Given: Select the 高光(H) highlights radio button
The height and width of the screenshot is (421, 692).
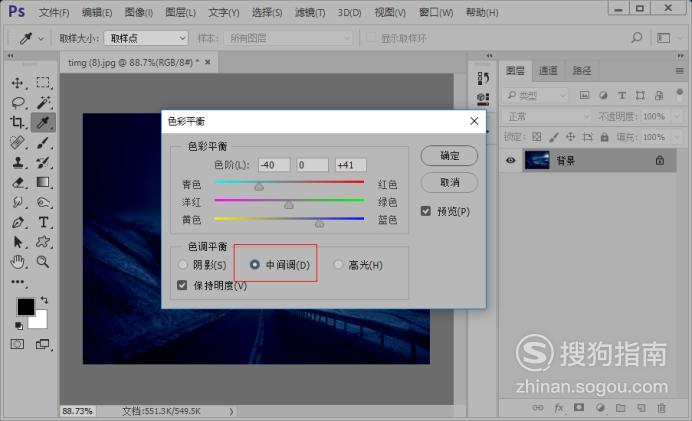Looking at the screenshot, I should (338, 265).
